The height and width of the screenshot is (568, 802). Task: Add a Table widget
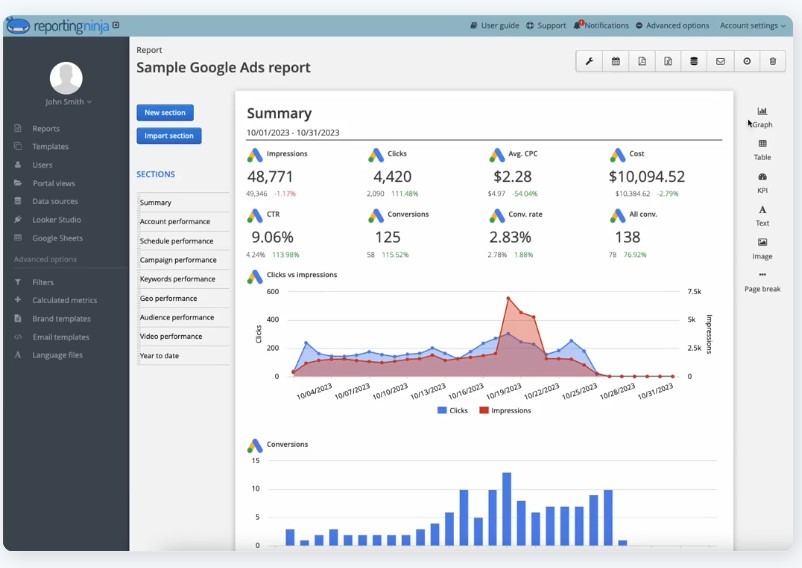pyautogui.click(x=762, y=150)
